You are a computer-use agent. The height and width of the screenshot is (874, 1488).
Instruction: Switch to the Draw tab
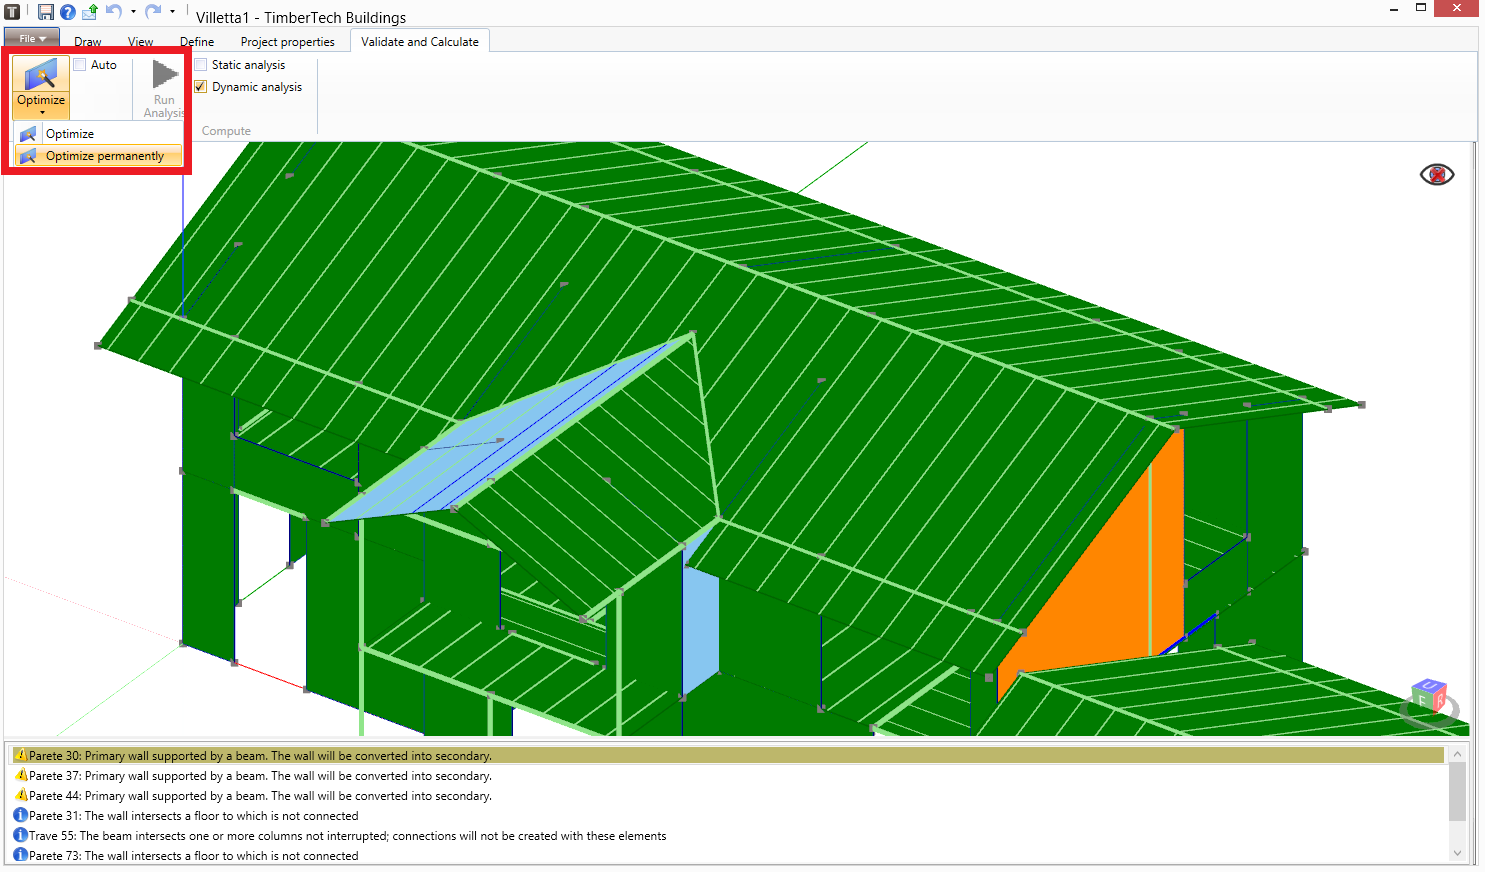(x=88, y=42)
